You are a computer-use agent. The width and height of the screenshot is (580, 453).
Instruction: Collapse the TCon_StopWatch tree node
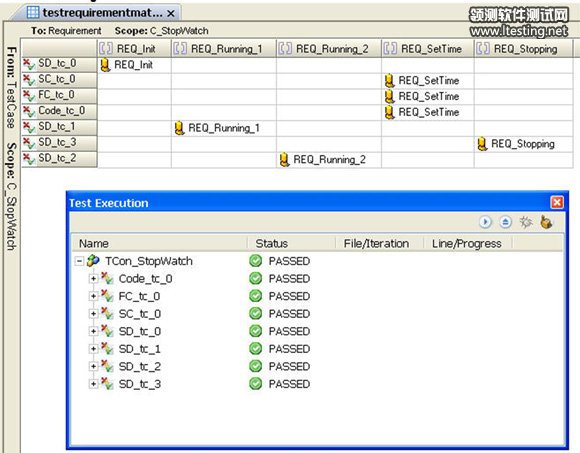(x=79, y=261)
